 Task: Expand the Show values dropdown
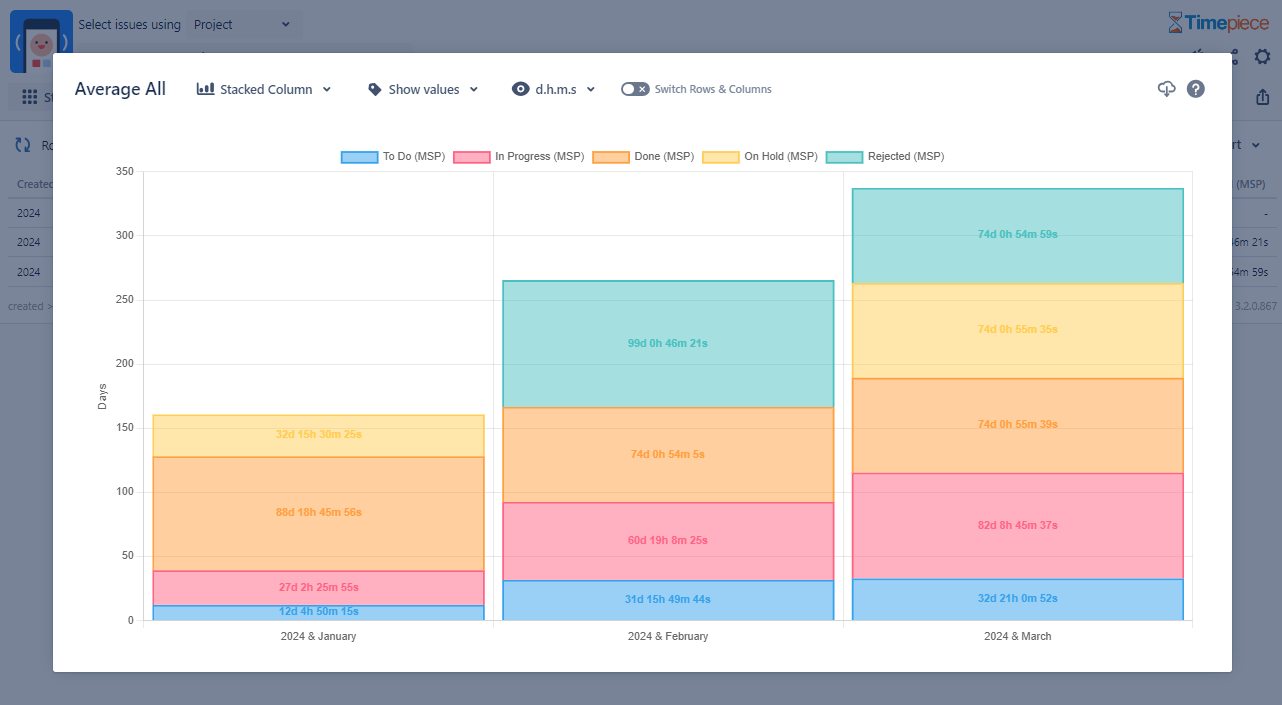tap(423, 89)
